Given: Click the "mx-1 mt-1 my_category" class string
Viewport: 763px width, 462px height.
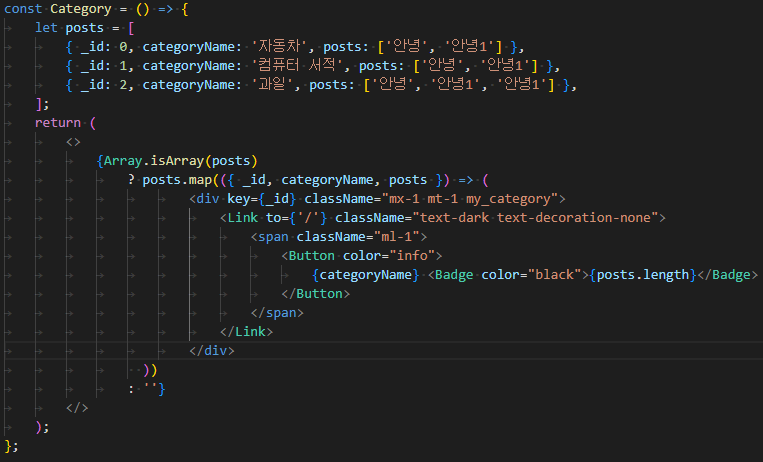Looking at the screenshot, I should pyautogui.click(x=470, y=199).
